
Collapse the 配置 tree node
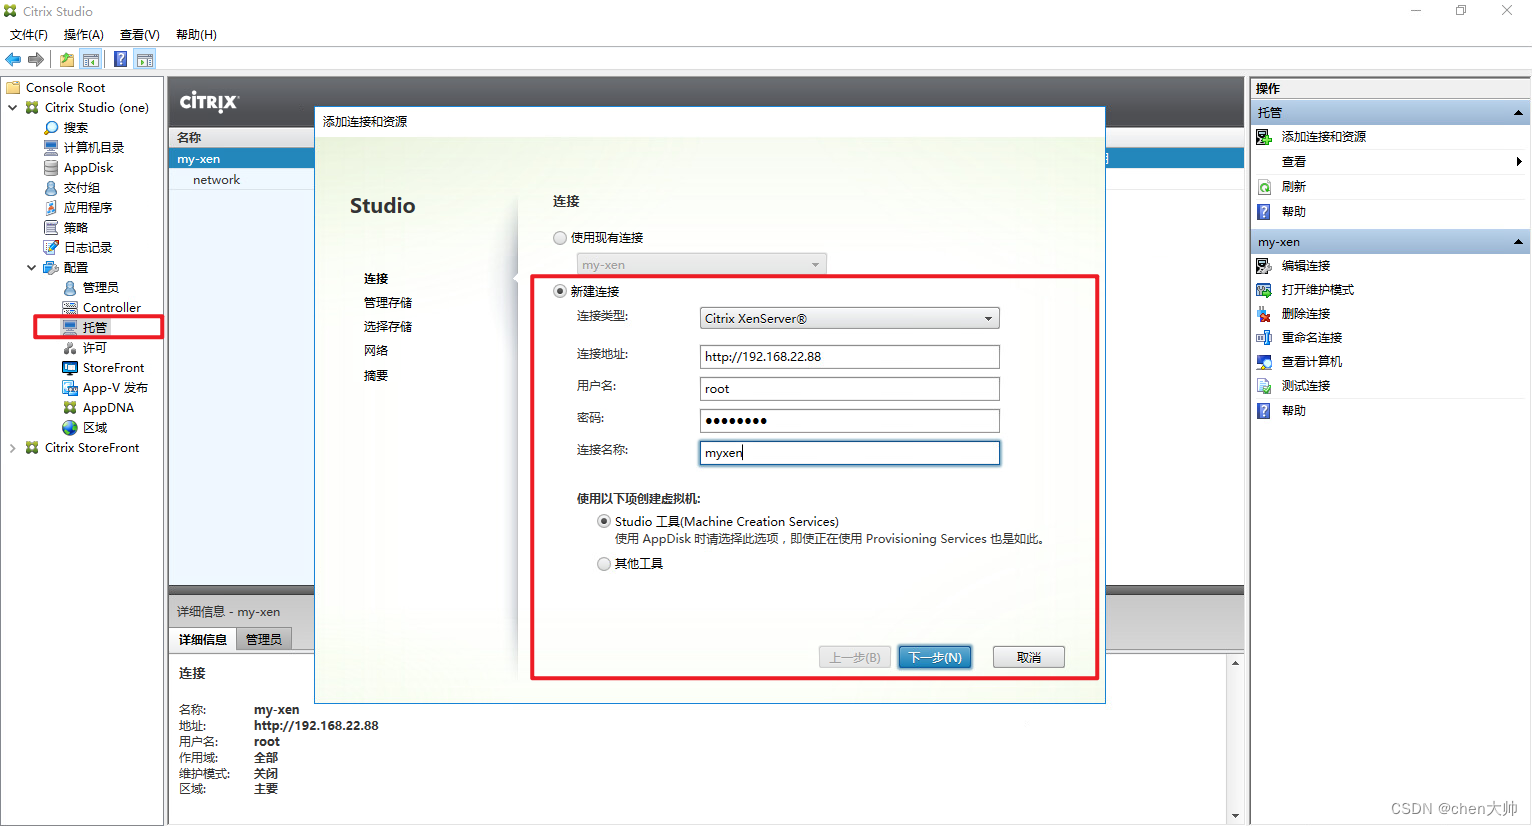[x=31, y=268]
